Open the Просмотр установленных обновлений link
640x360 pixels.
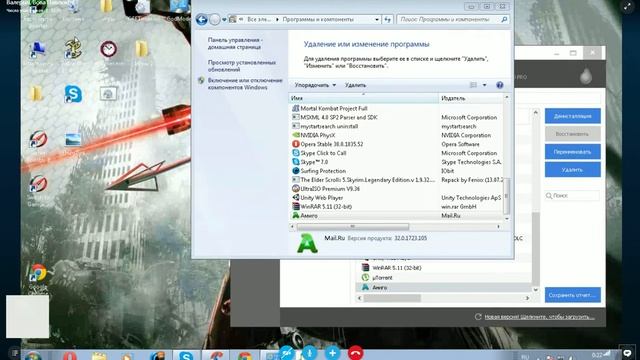coord(242,66)
